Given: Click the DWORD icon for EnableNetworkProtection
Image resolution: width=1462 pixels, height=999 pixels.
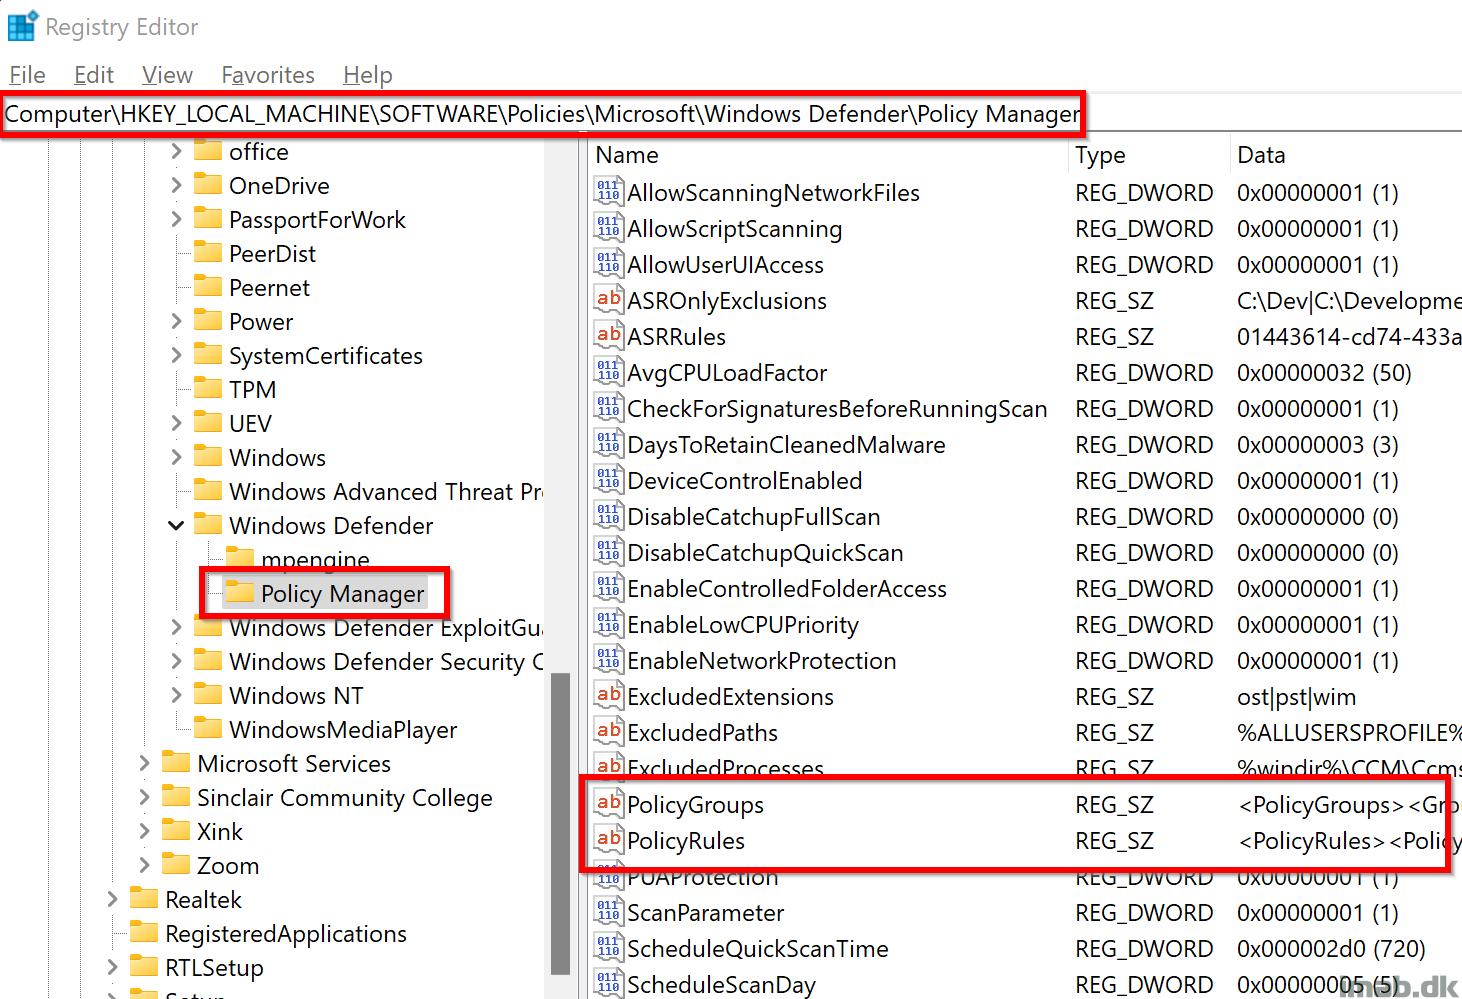Looking at the screenshot, I should 608,660.
